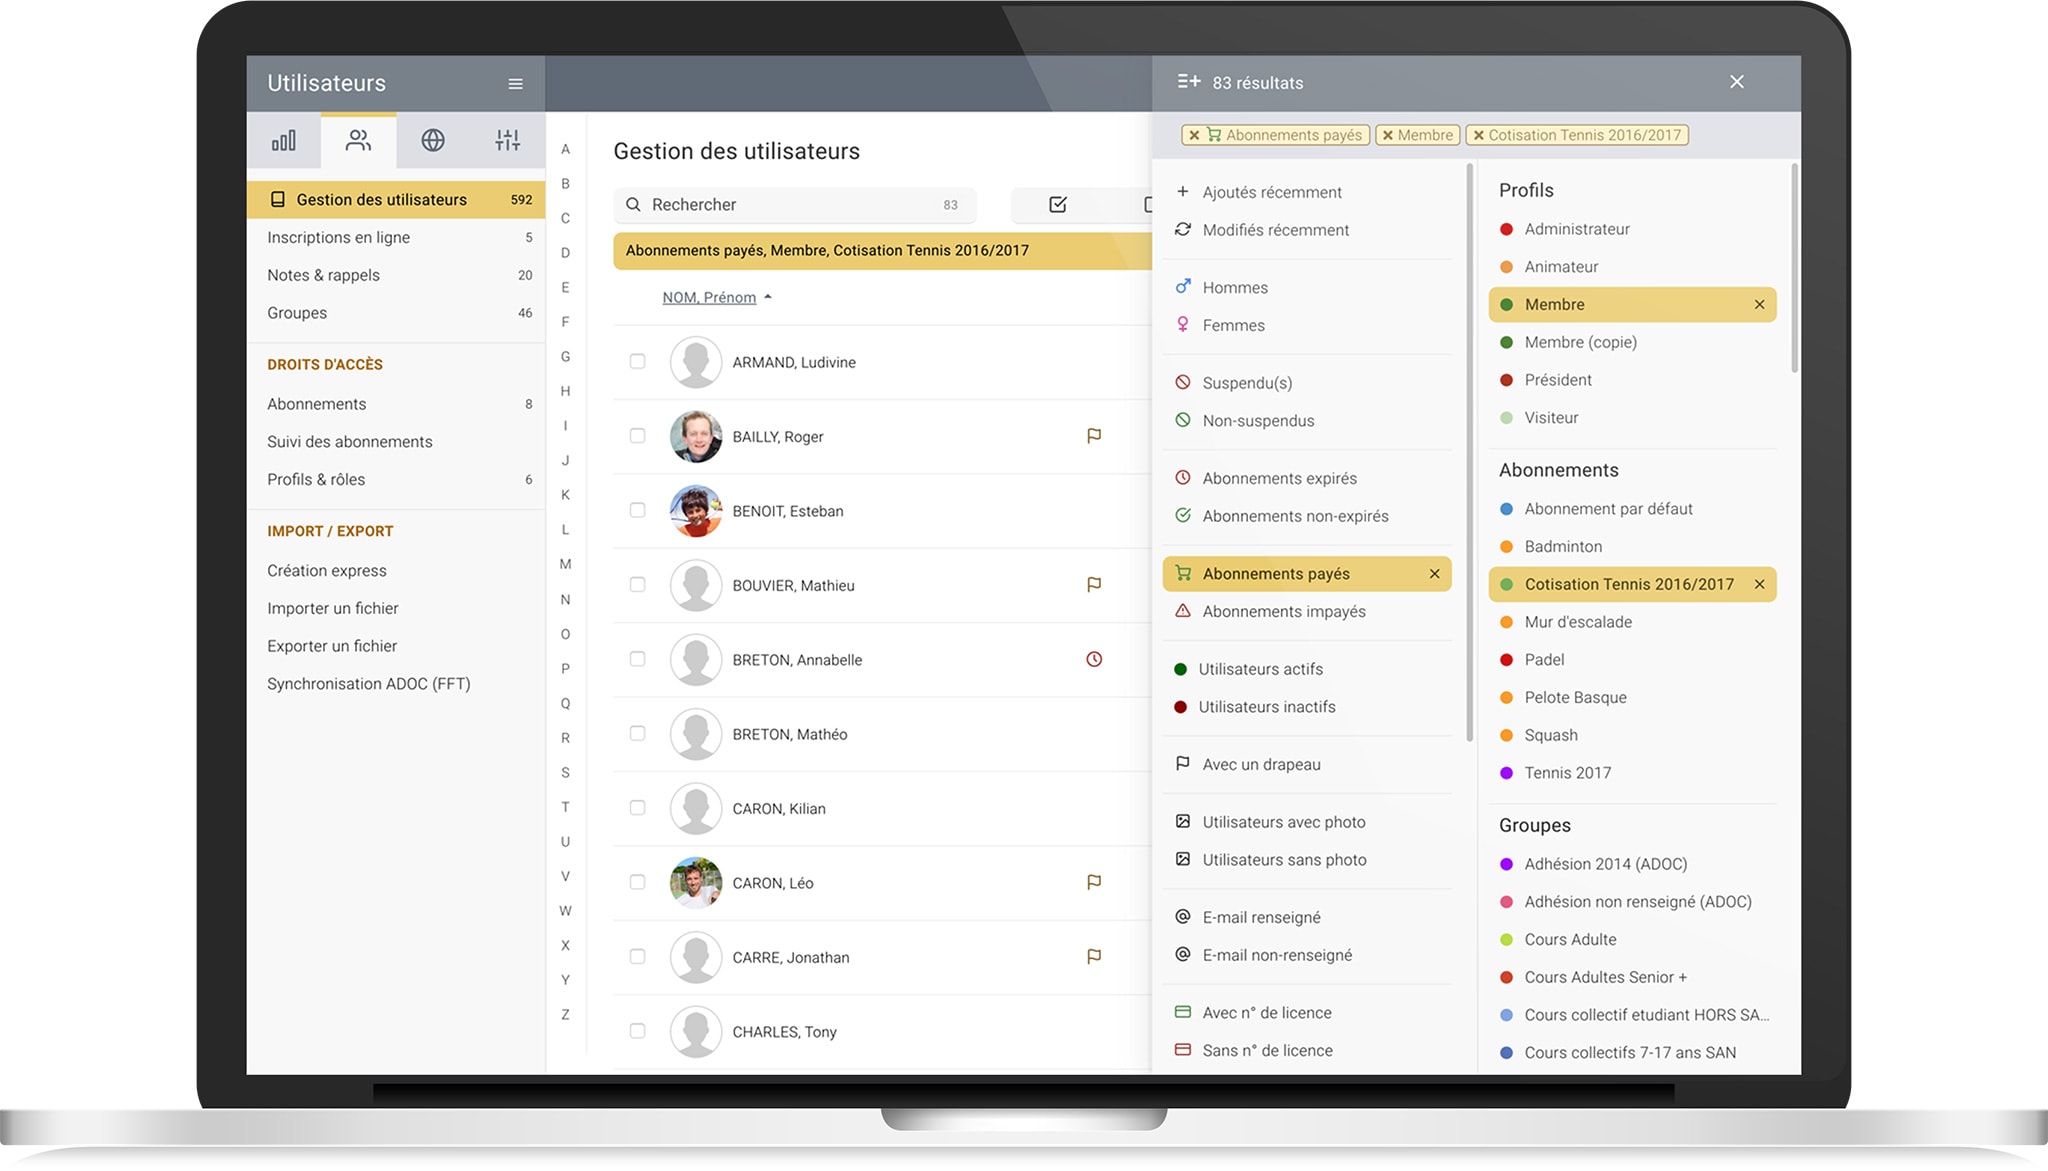
Task: Click the select-all checkmark icon near search
Action: pyautogui.click(x=1057, y=205)
